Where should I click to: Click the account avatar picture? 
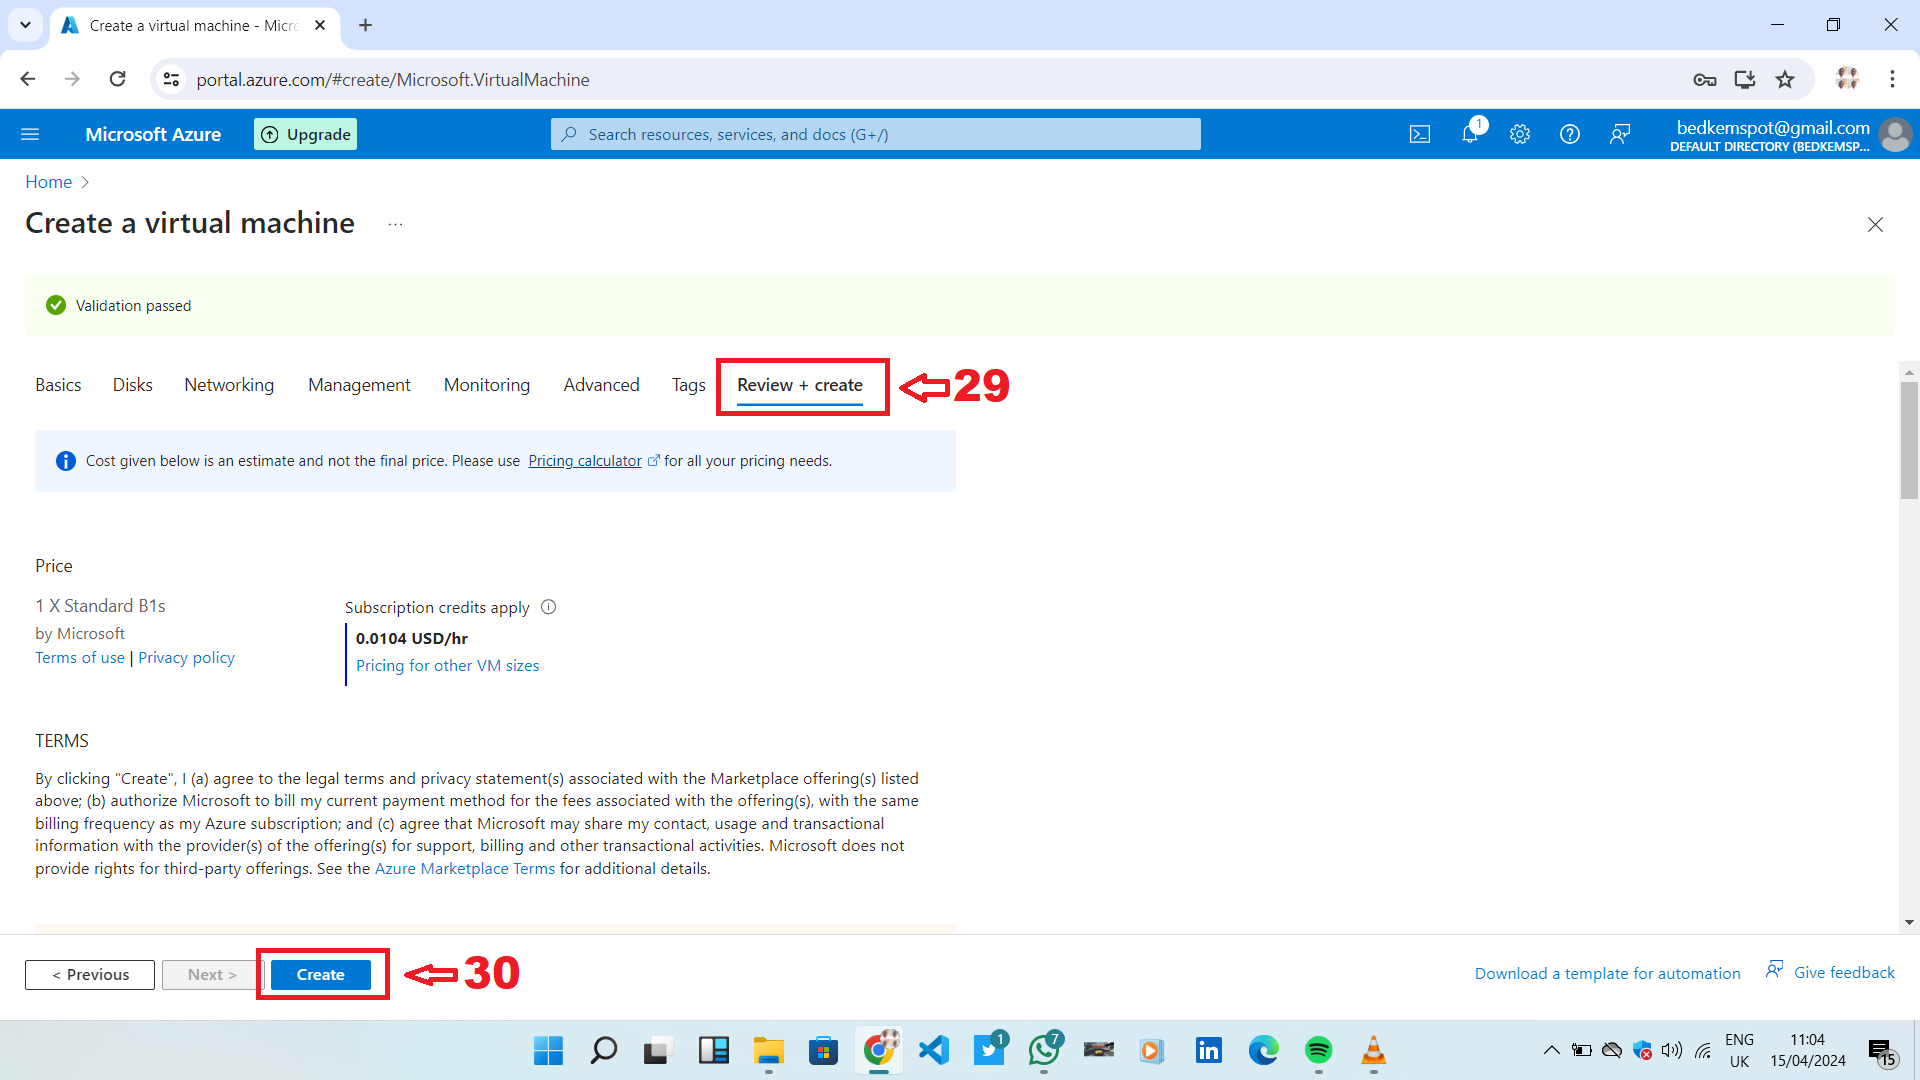point(1895,134)
